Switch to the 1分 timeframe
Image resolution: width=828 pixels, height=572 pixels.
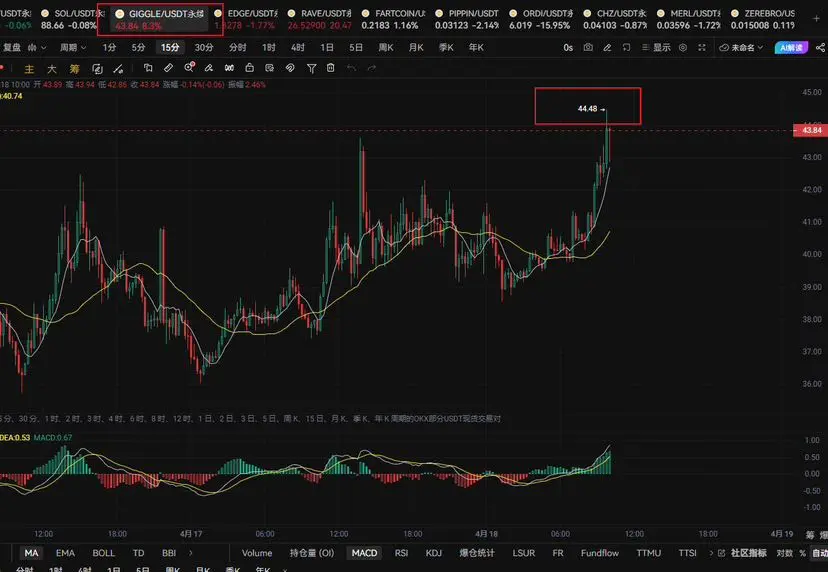click(x=109, y=48)
